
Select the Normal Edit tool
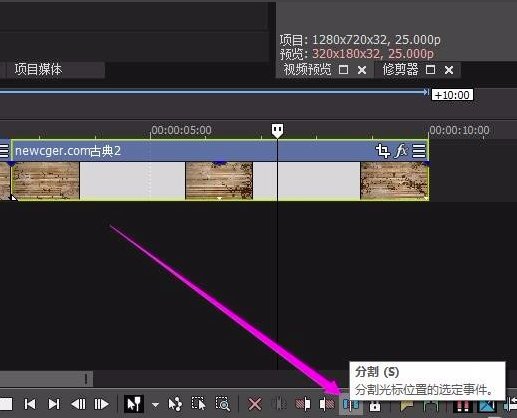pos(134,404)
